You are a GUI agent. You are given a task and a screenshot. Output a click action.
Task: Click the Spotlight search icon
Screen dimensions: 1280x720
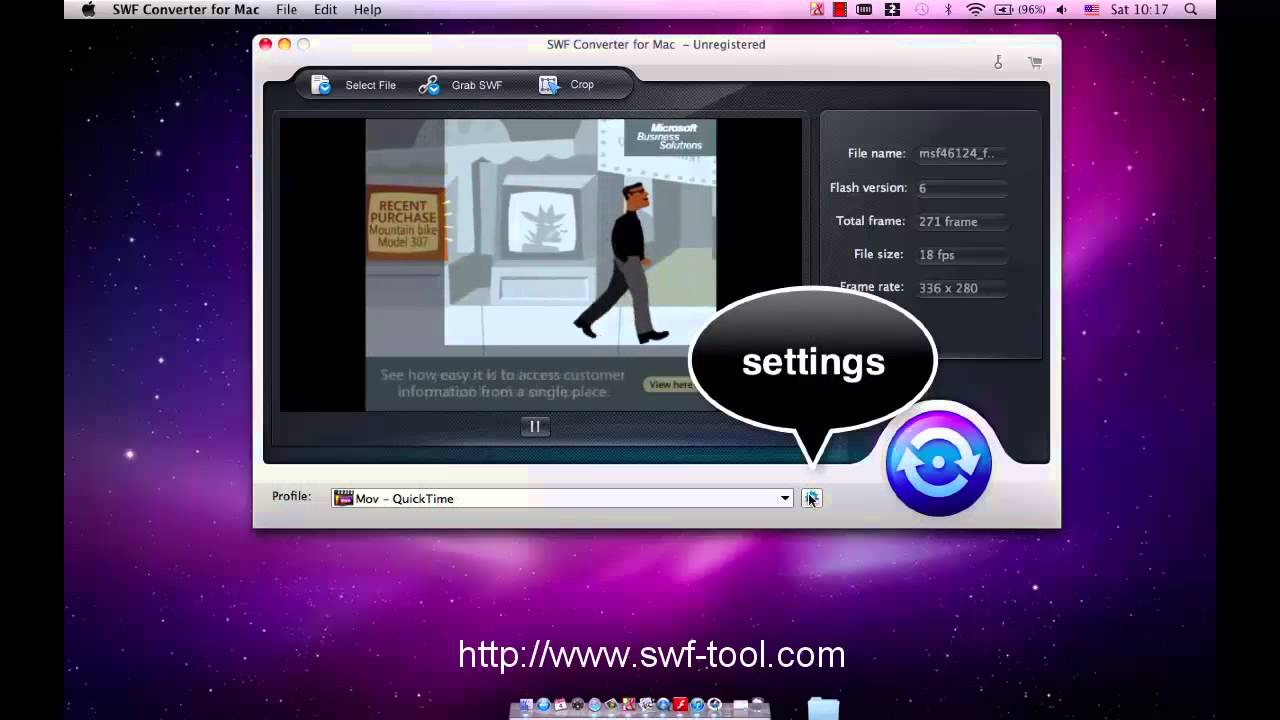1191,9
